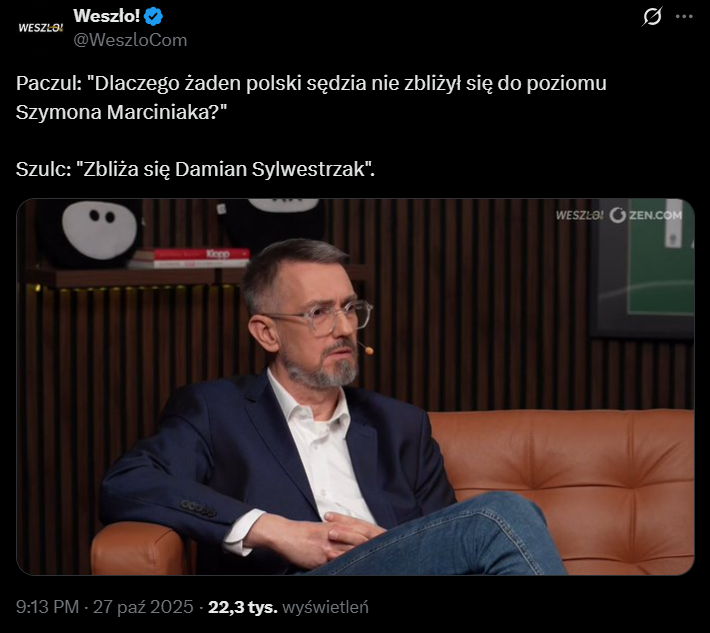Open the @WeszloCom handle link
This screenshot has width=710, height=633.
(130, 40)
